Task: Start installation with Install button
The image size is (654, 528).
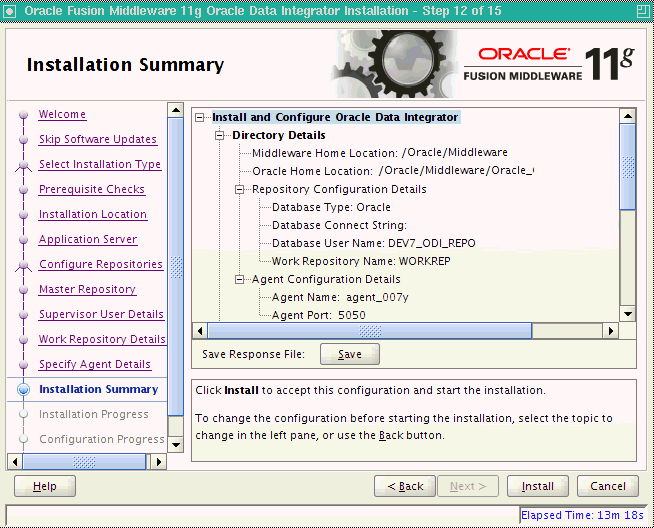Action: click(538, 486)
